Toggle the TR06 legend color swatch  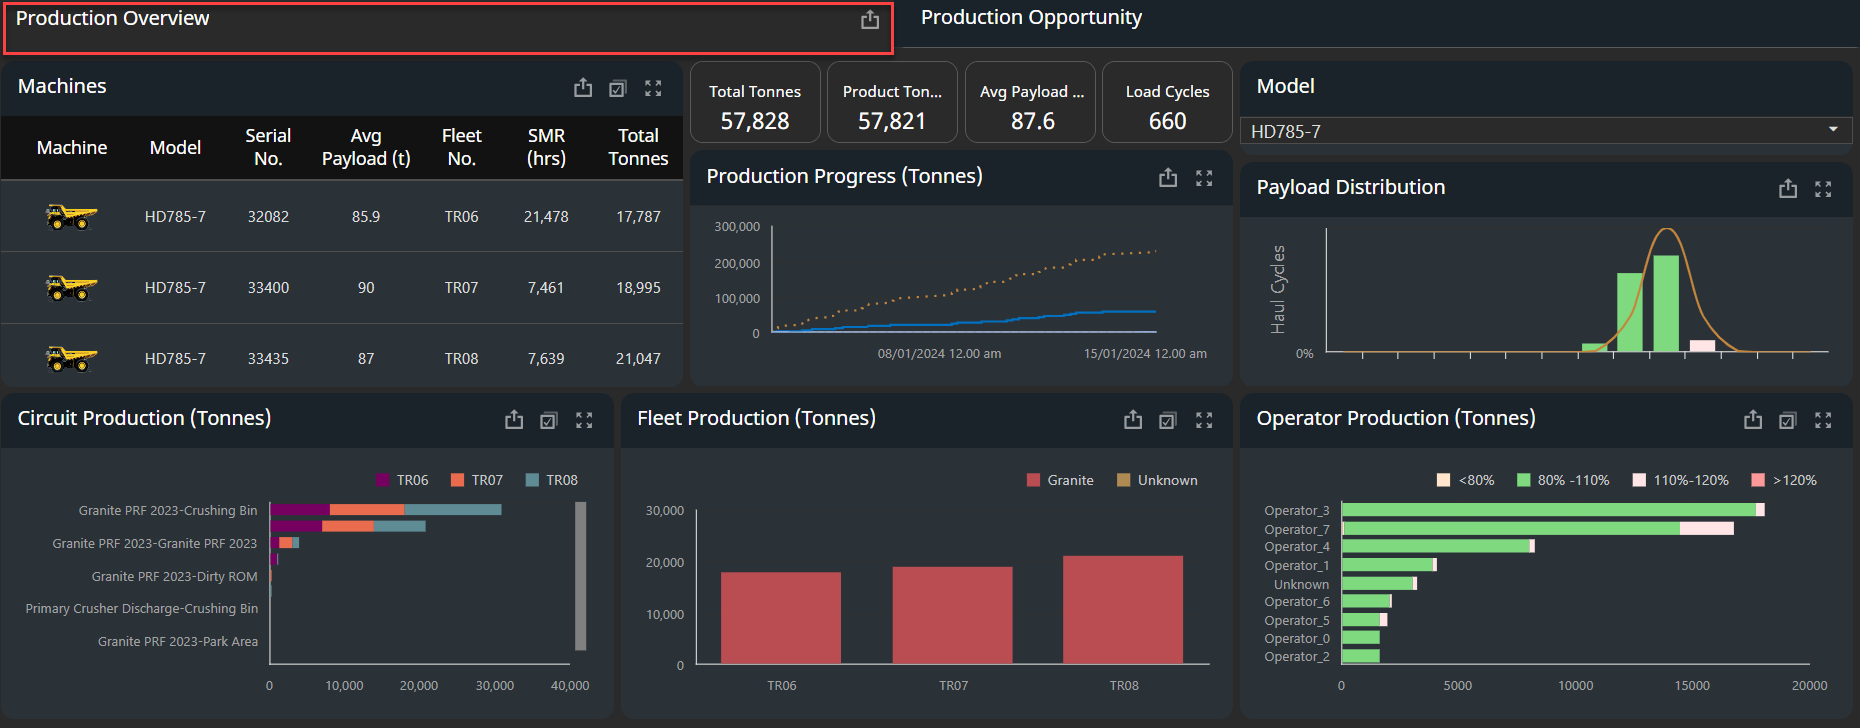[x=383, y=480]
